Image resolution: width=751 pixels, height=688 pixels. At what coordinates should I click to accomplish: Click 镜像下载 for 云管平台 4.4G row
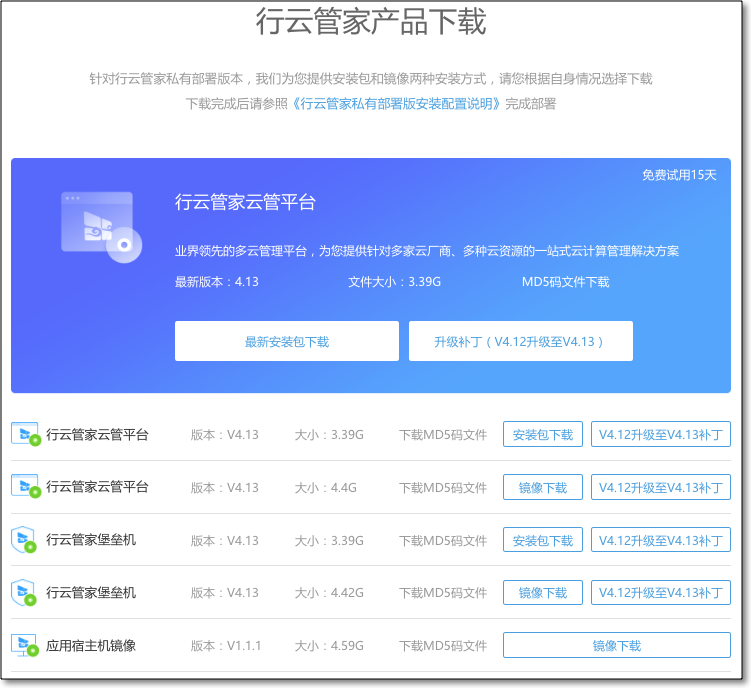click(x=543, y=487)
